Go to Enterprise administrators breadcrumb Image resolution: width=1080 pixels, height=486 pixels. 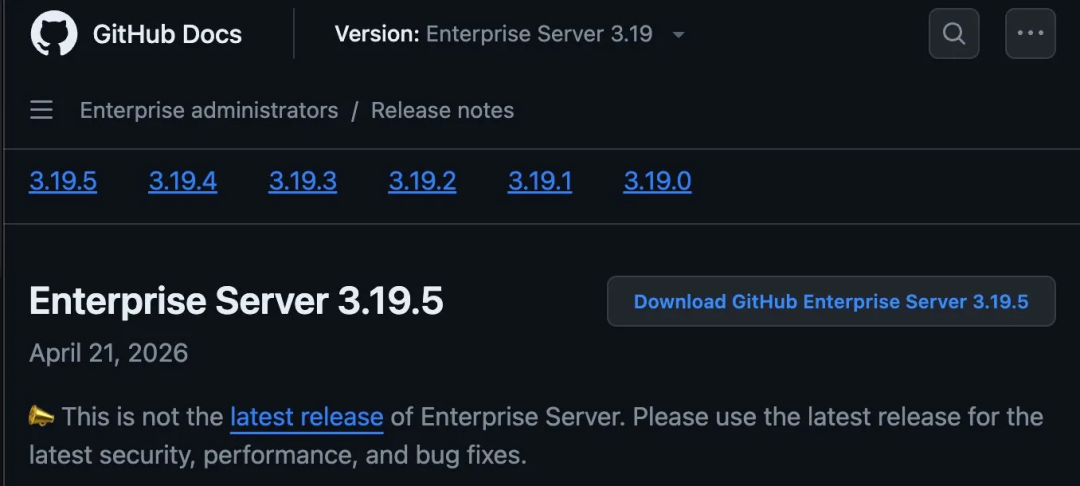(209, 110)
